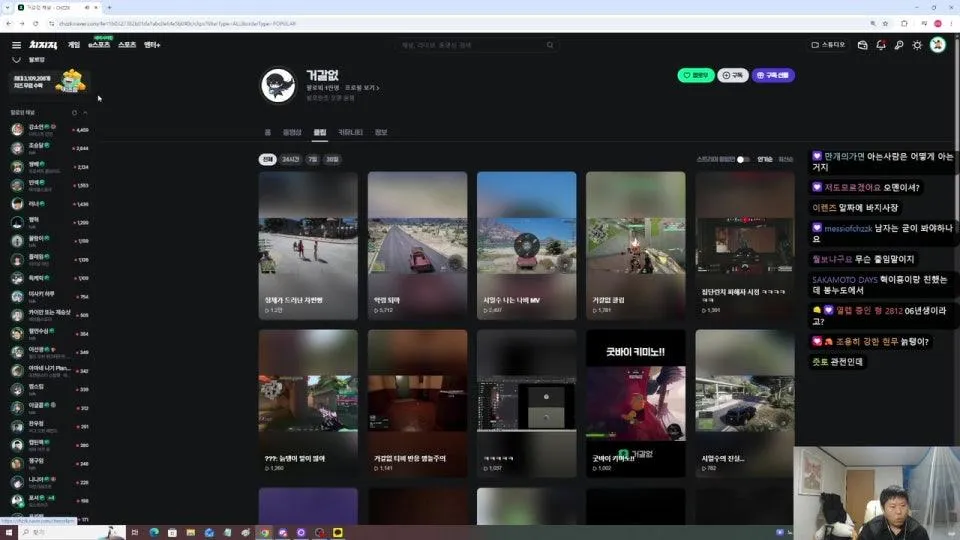The height and width of the screenshot is (540, 960).
Task: Open File Explorer from the taskbar
Action: [190, 533]
